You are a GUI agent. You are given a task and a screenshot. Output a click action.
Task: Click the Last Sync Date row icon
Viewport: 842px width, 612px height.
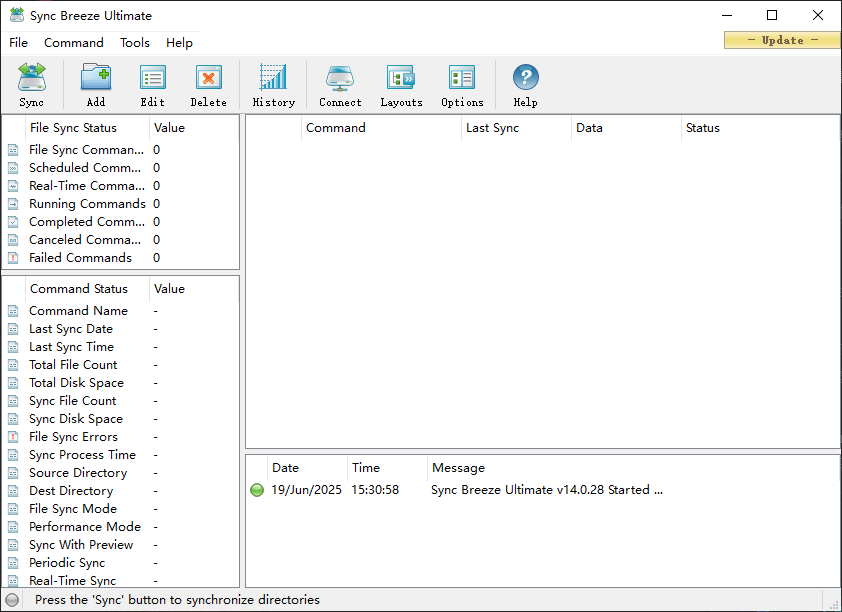point(13,329)
